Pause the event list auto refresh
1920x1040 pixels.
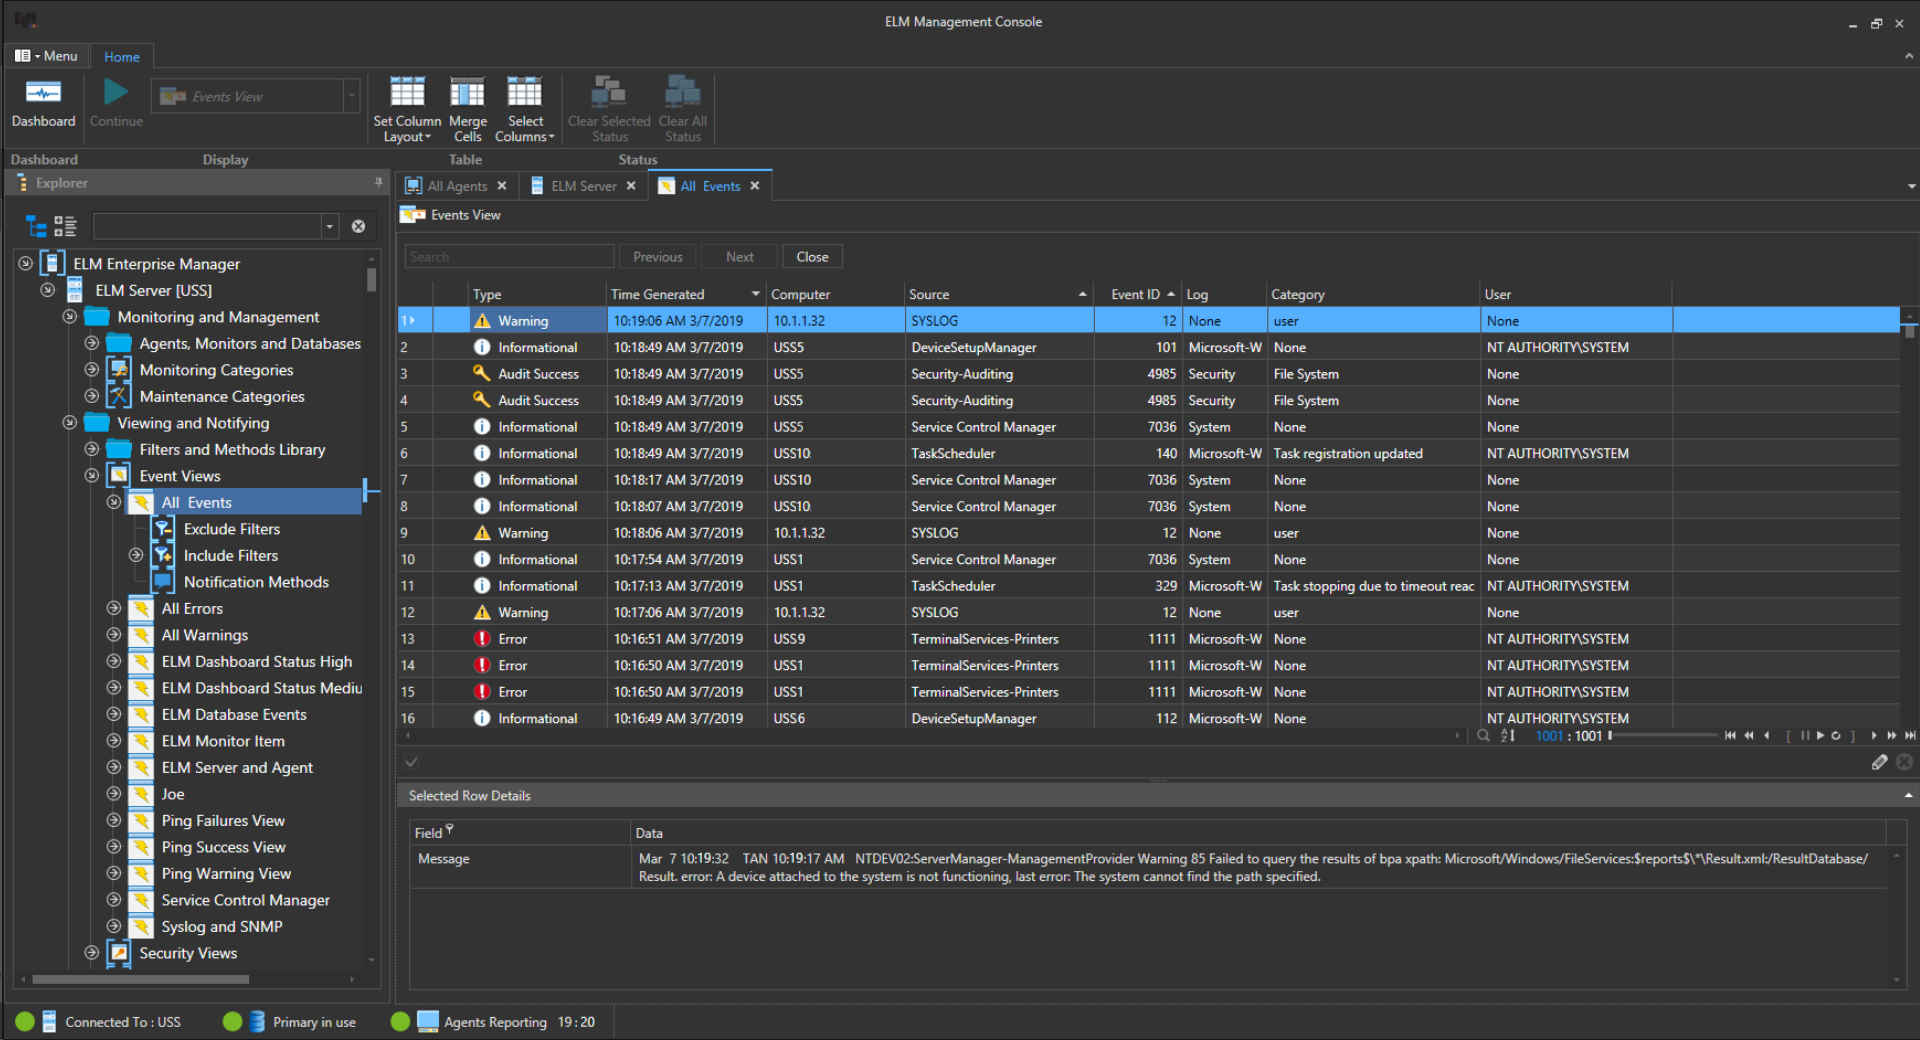point(1805,736)
